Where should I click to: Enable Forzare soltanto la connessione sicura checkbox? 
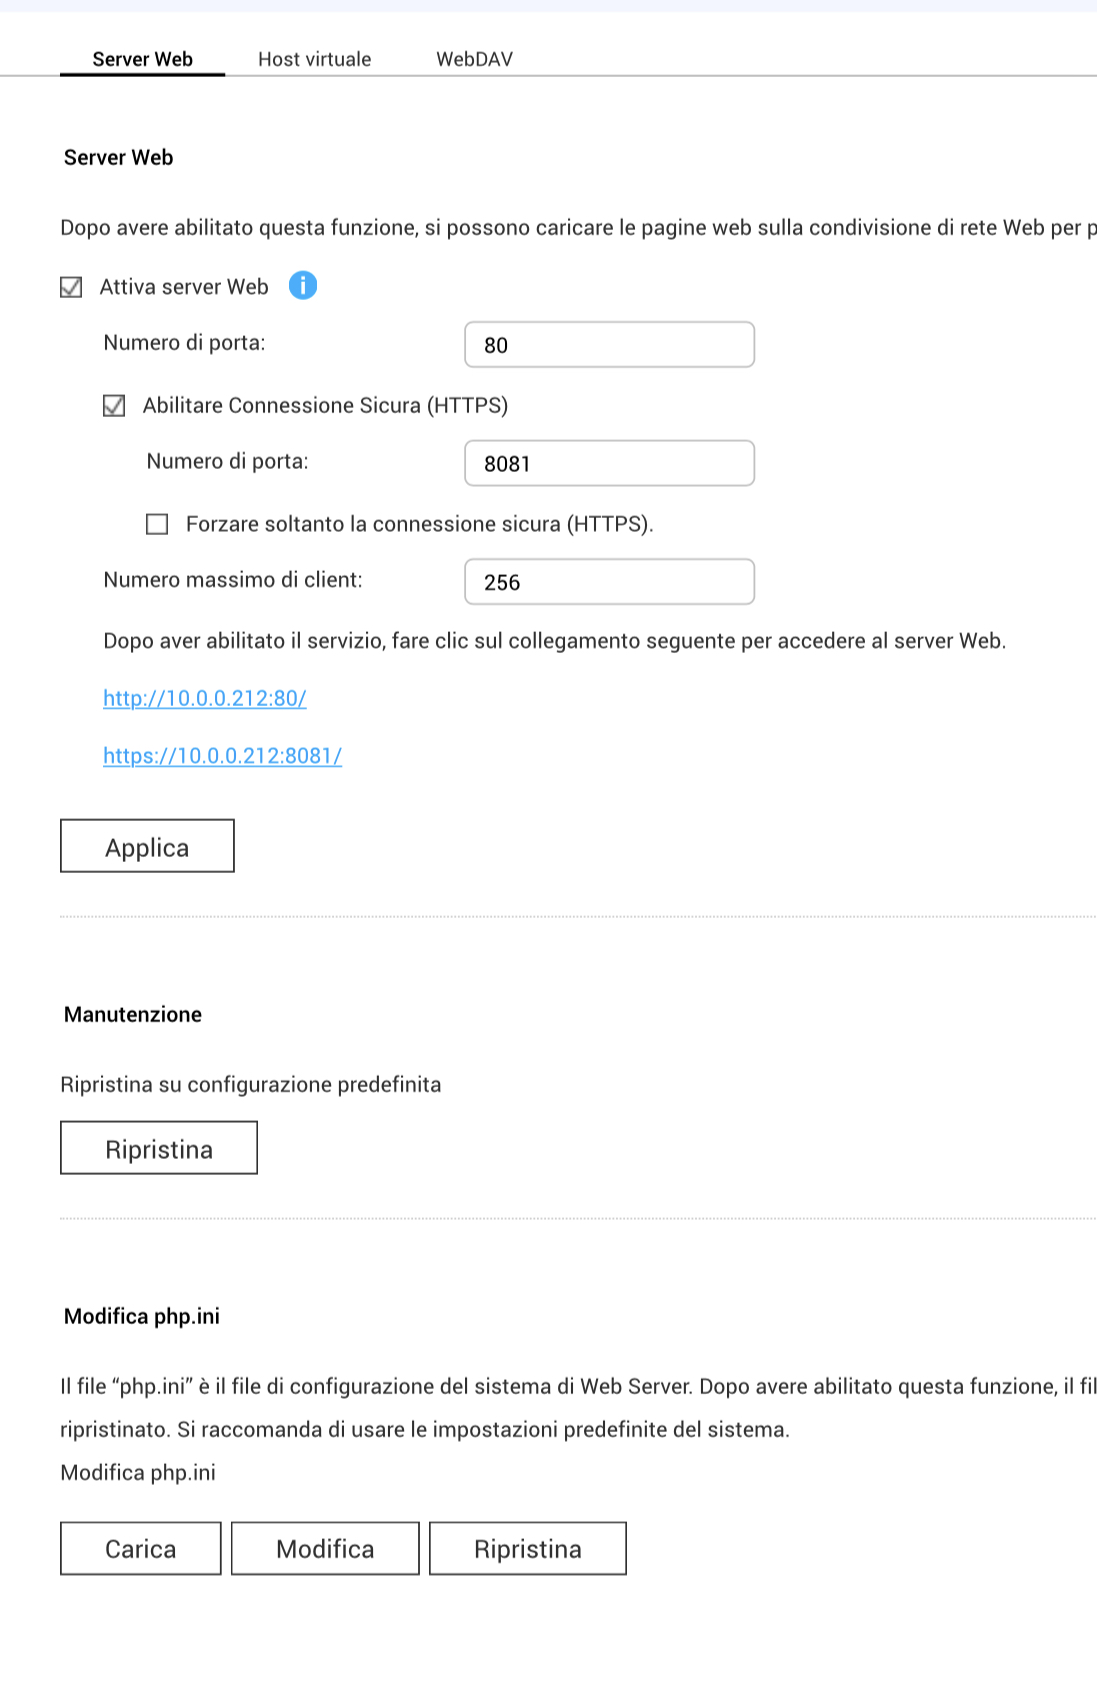(x=157, y=524)
